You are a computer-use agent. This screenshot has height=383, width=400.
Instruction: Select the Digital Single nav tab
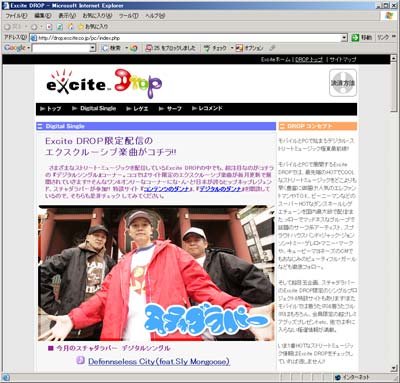tap(94, 109)
